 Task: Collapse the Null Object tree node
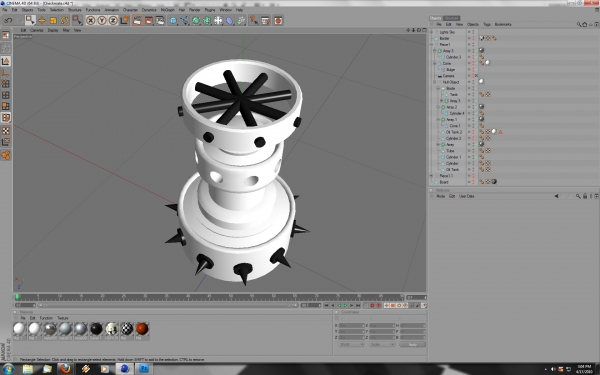click(x=435, y=82)
